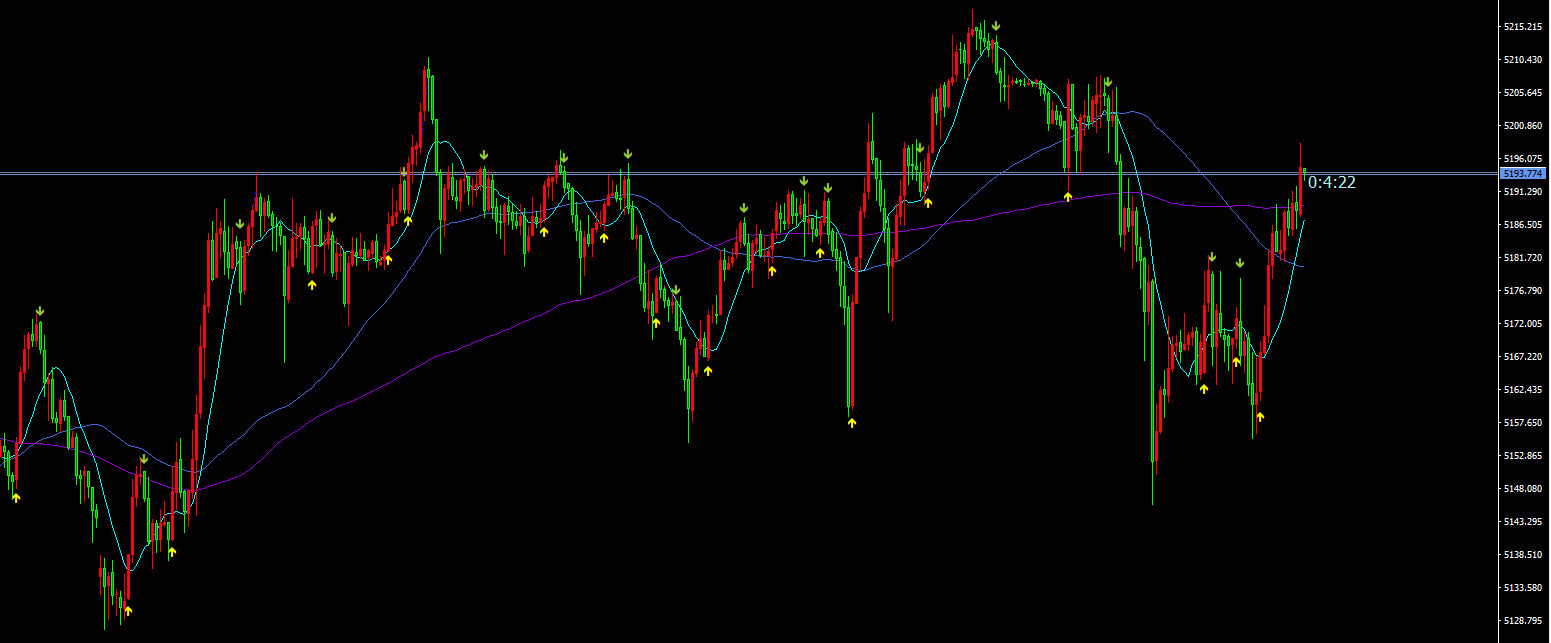Select the 5172.005 price scale value
Screen dimensions: 1551x643
click(x=1522, y=324)
